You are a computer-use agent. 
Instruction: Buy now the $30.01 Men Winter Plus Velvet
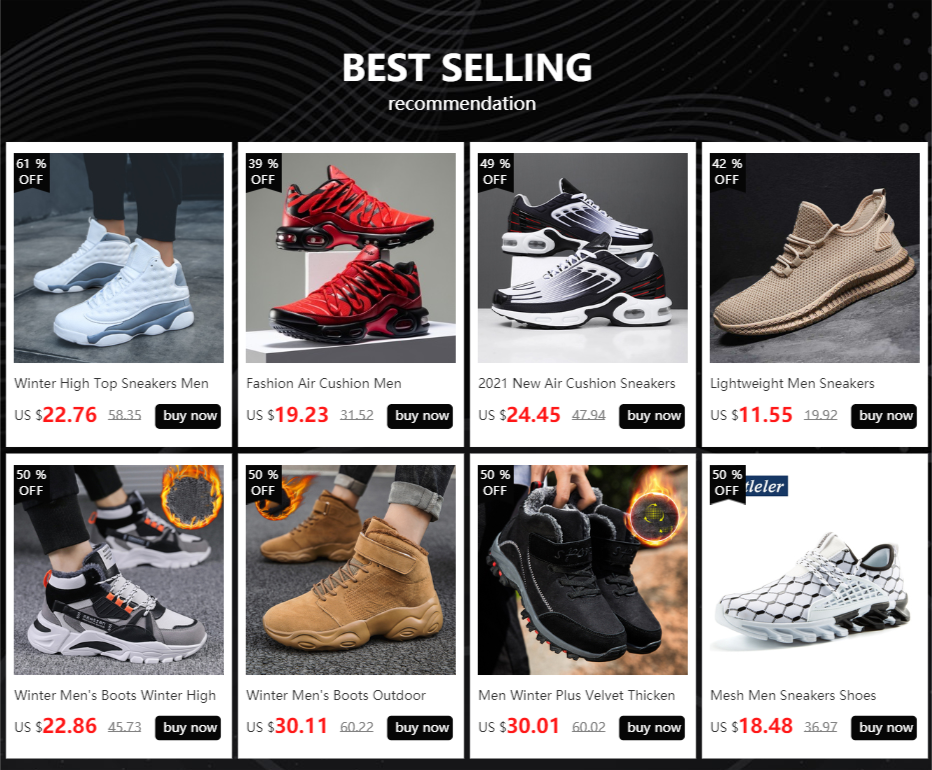click(652, 728)
